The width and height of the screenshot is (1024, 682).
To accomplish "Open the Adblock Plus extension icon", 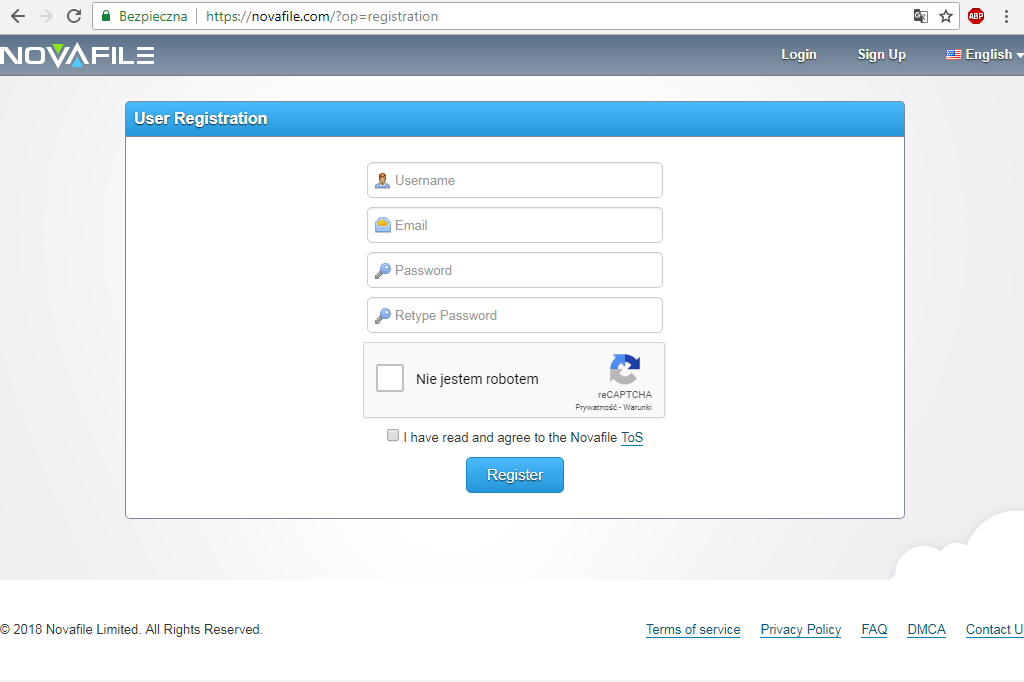I will click(976, 16).
